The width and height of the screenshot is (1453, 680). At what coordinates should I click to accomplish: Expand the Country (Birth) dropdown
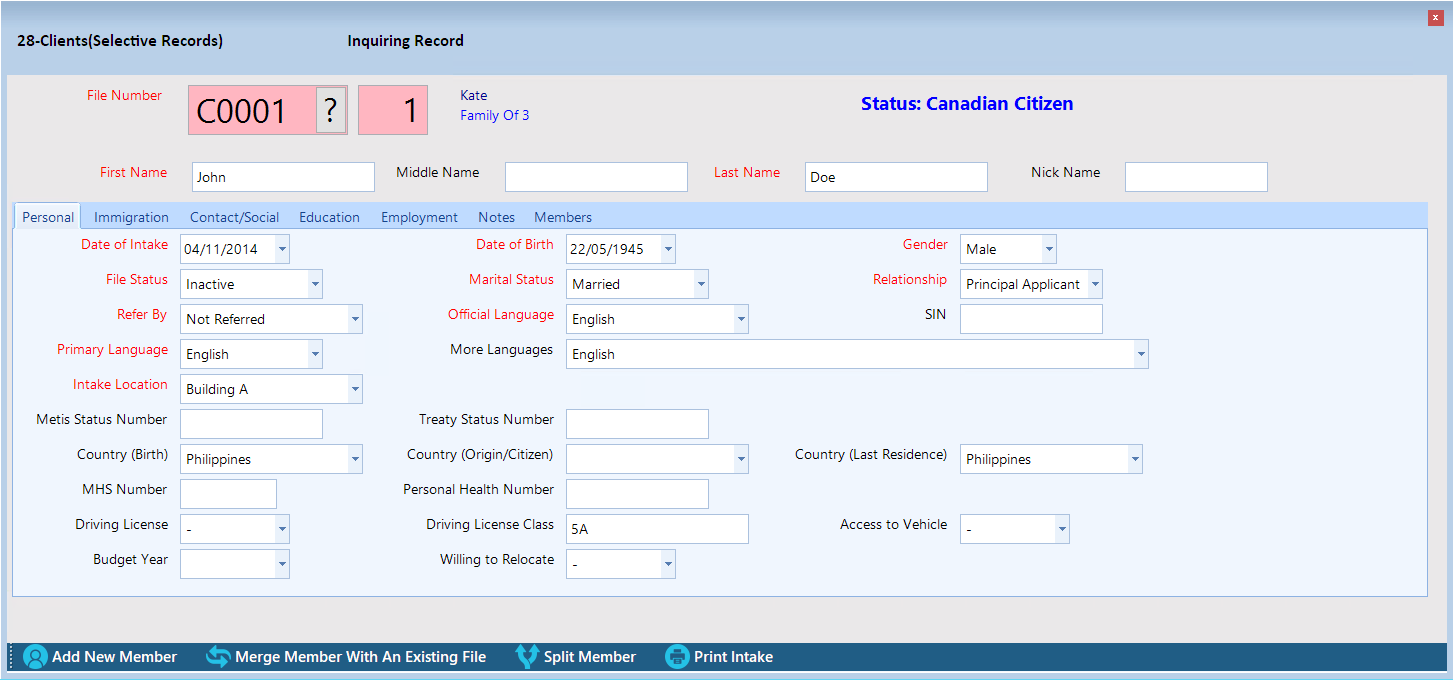354,459
